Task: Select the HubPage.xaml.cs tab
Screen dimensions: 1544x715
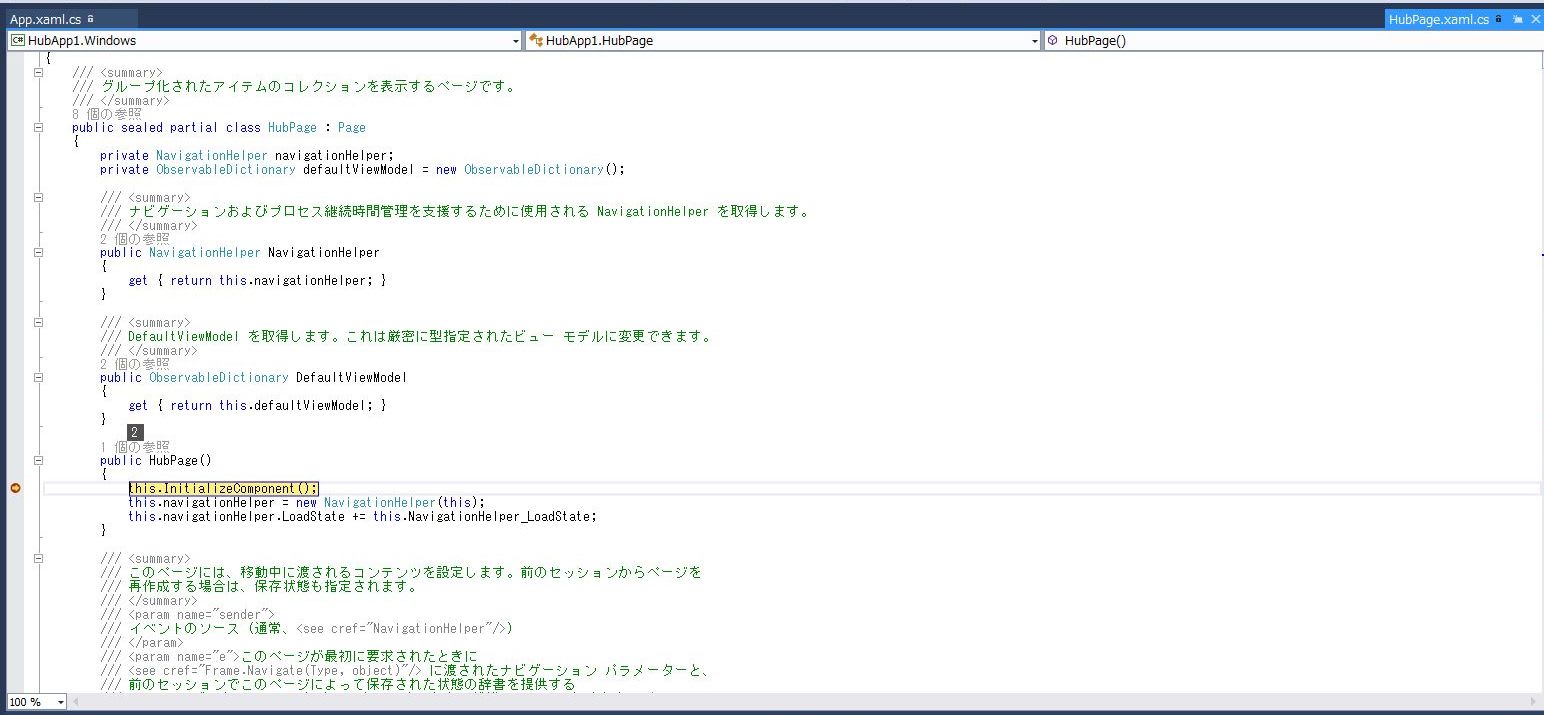Action: pos(1439,20)
